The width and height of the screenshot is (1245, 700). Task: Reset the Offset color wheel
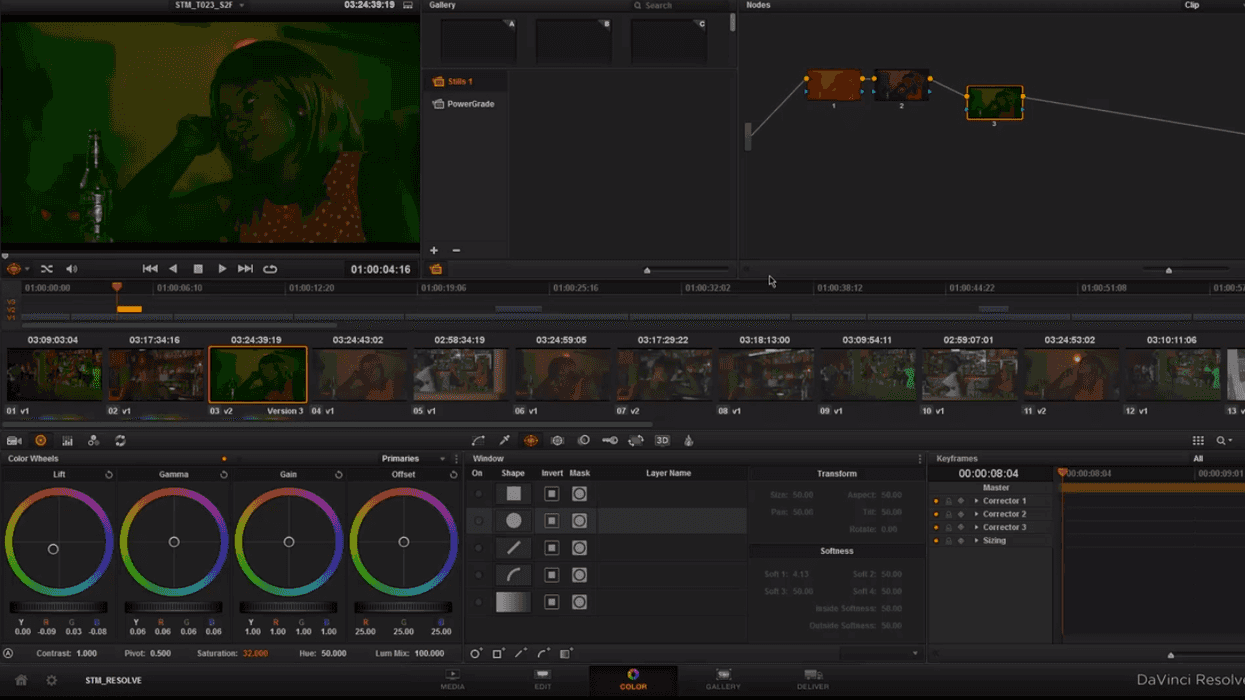pos(453,475)
